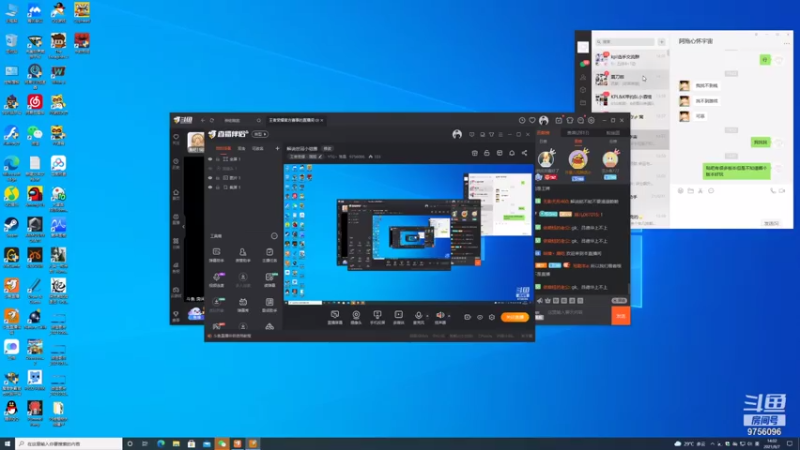Click the user avatar in Douyu header
Screen dimensions: 800x450
(544, 120)
